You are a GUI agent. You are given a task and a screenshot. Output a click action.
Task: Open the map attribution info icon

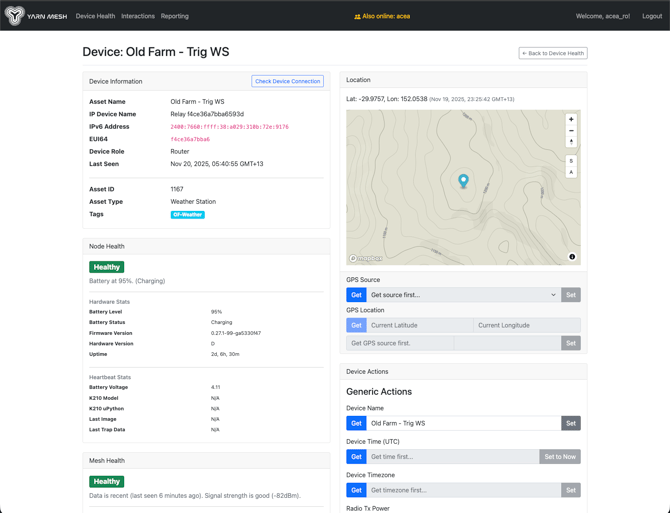(572, 257)
